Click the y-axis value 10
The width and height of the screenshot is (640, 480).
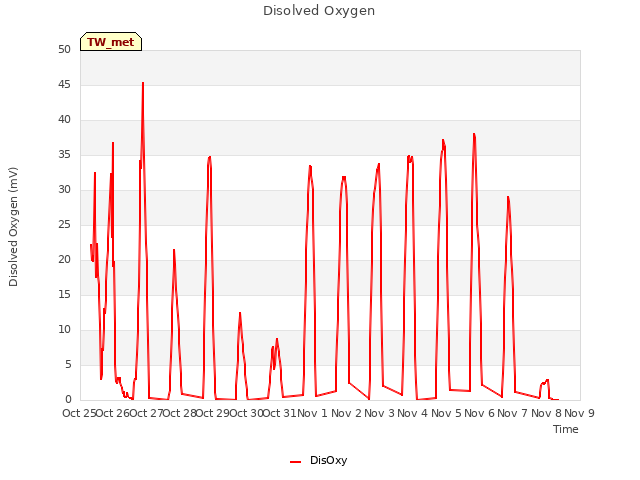point(64,329)
